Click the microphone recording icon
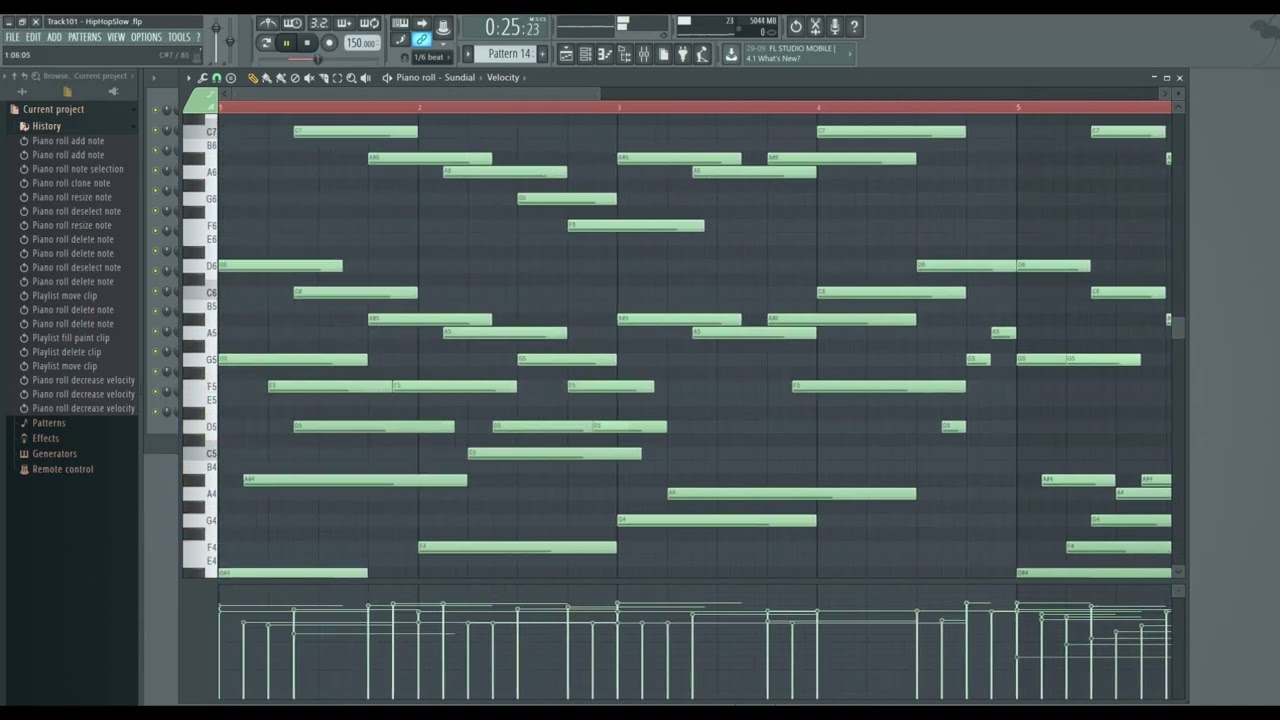Screen dimensions: 1280x720 tap(835, 27)
